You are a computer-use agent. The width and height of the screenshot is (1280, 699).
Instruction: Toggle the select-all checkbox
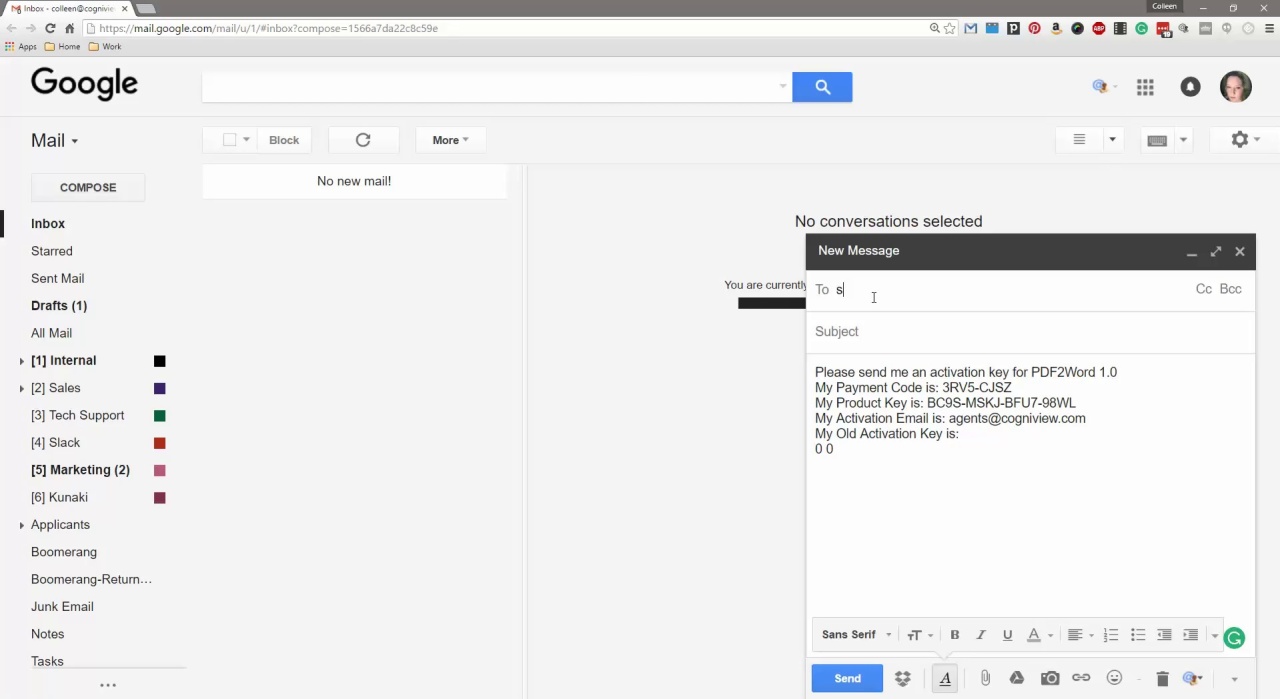pyautogui.click(x=230, y=140)
